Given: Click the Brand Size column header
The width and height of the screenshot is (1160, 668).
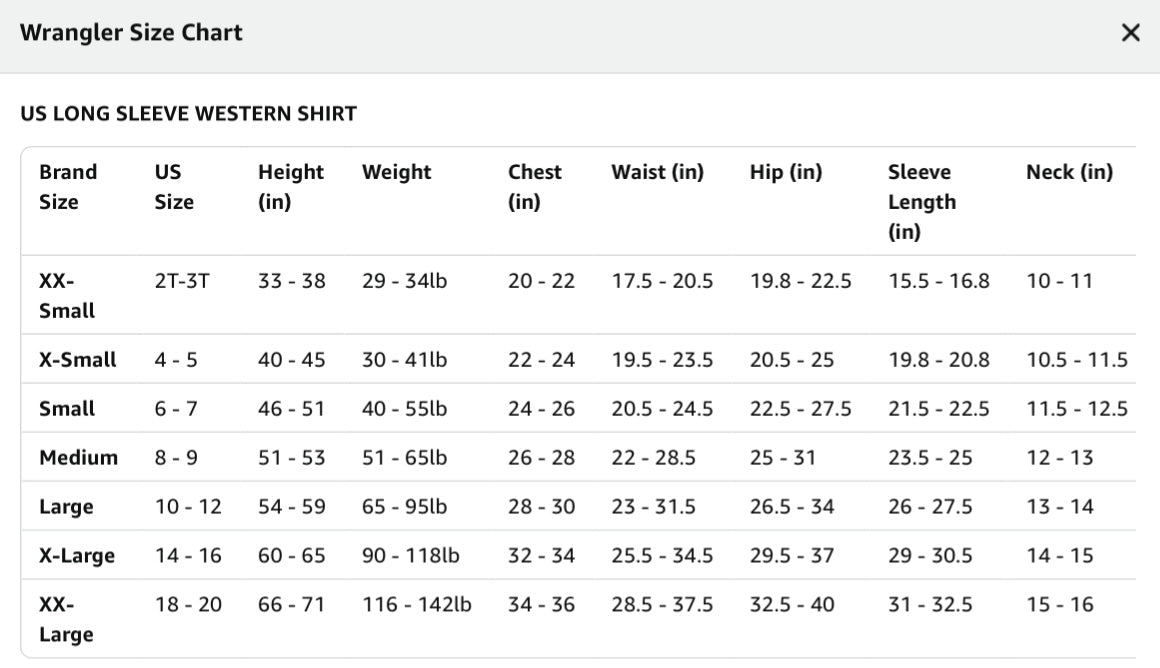Looking at the screenshot, I should click(x=68, y=186).
